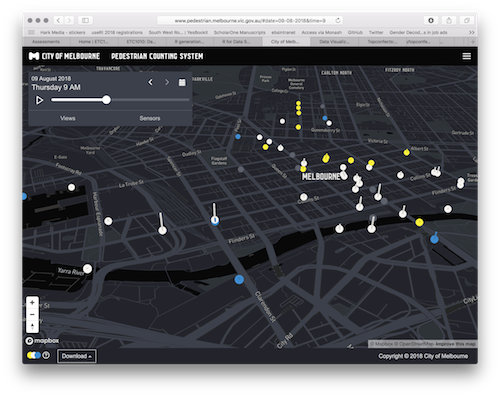Viewport: 500px width, 396px height.
Task: Go forward in Safari
Action: click(69, 20)
